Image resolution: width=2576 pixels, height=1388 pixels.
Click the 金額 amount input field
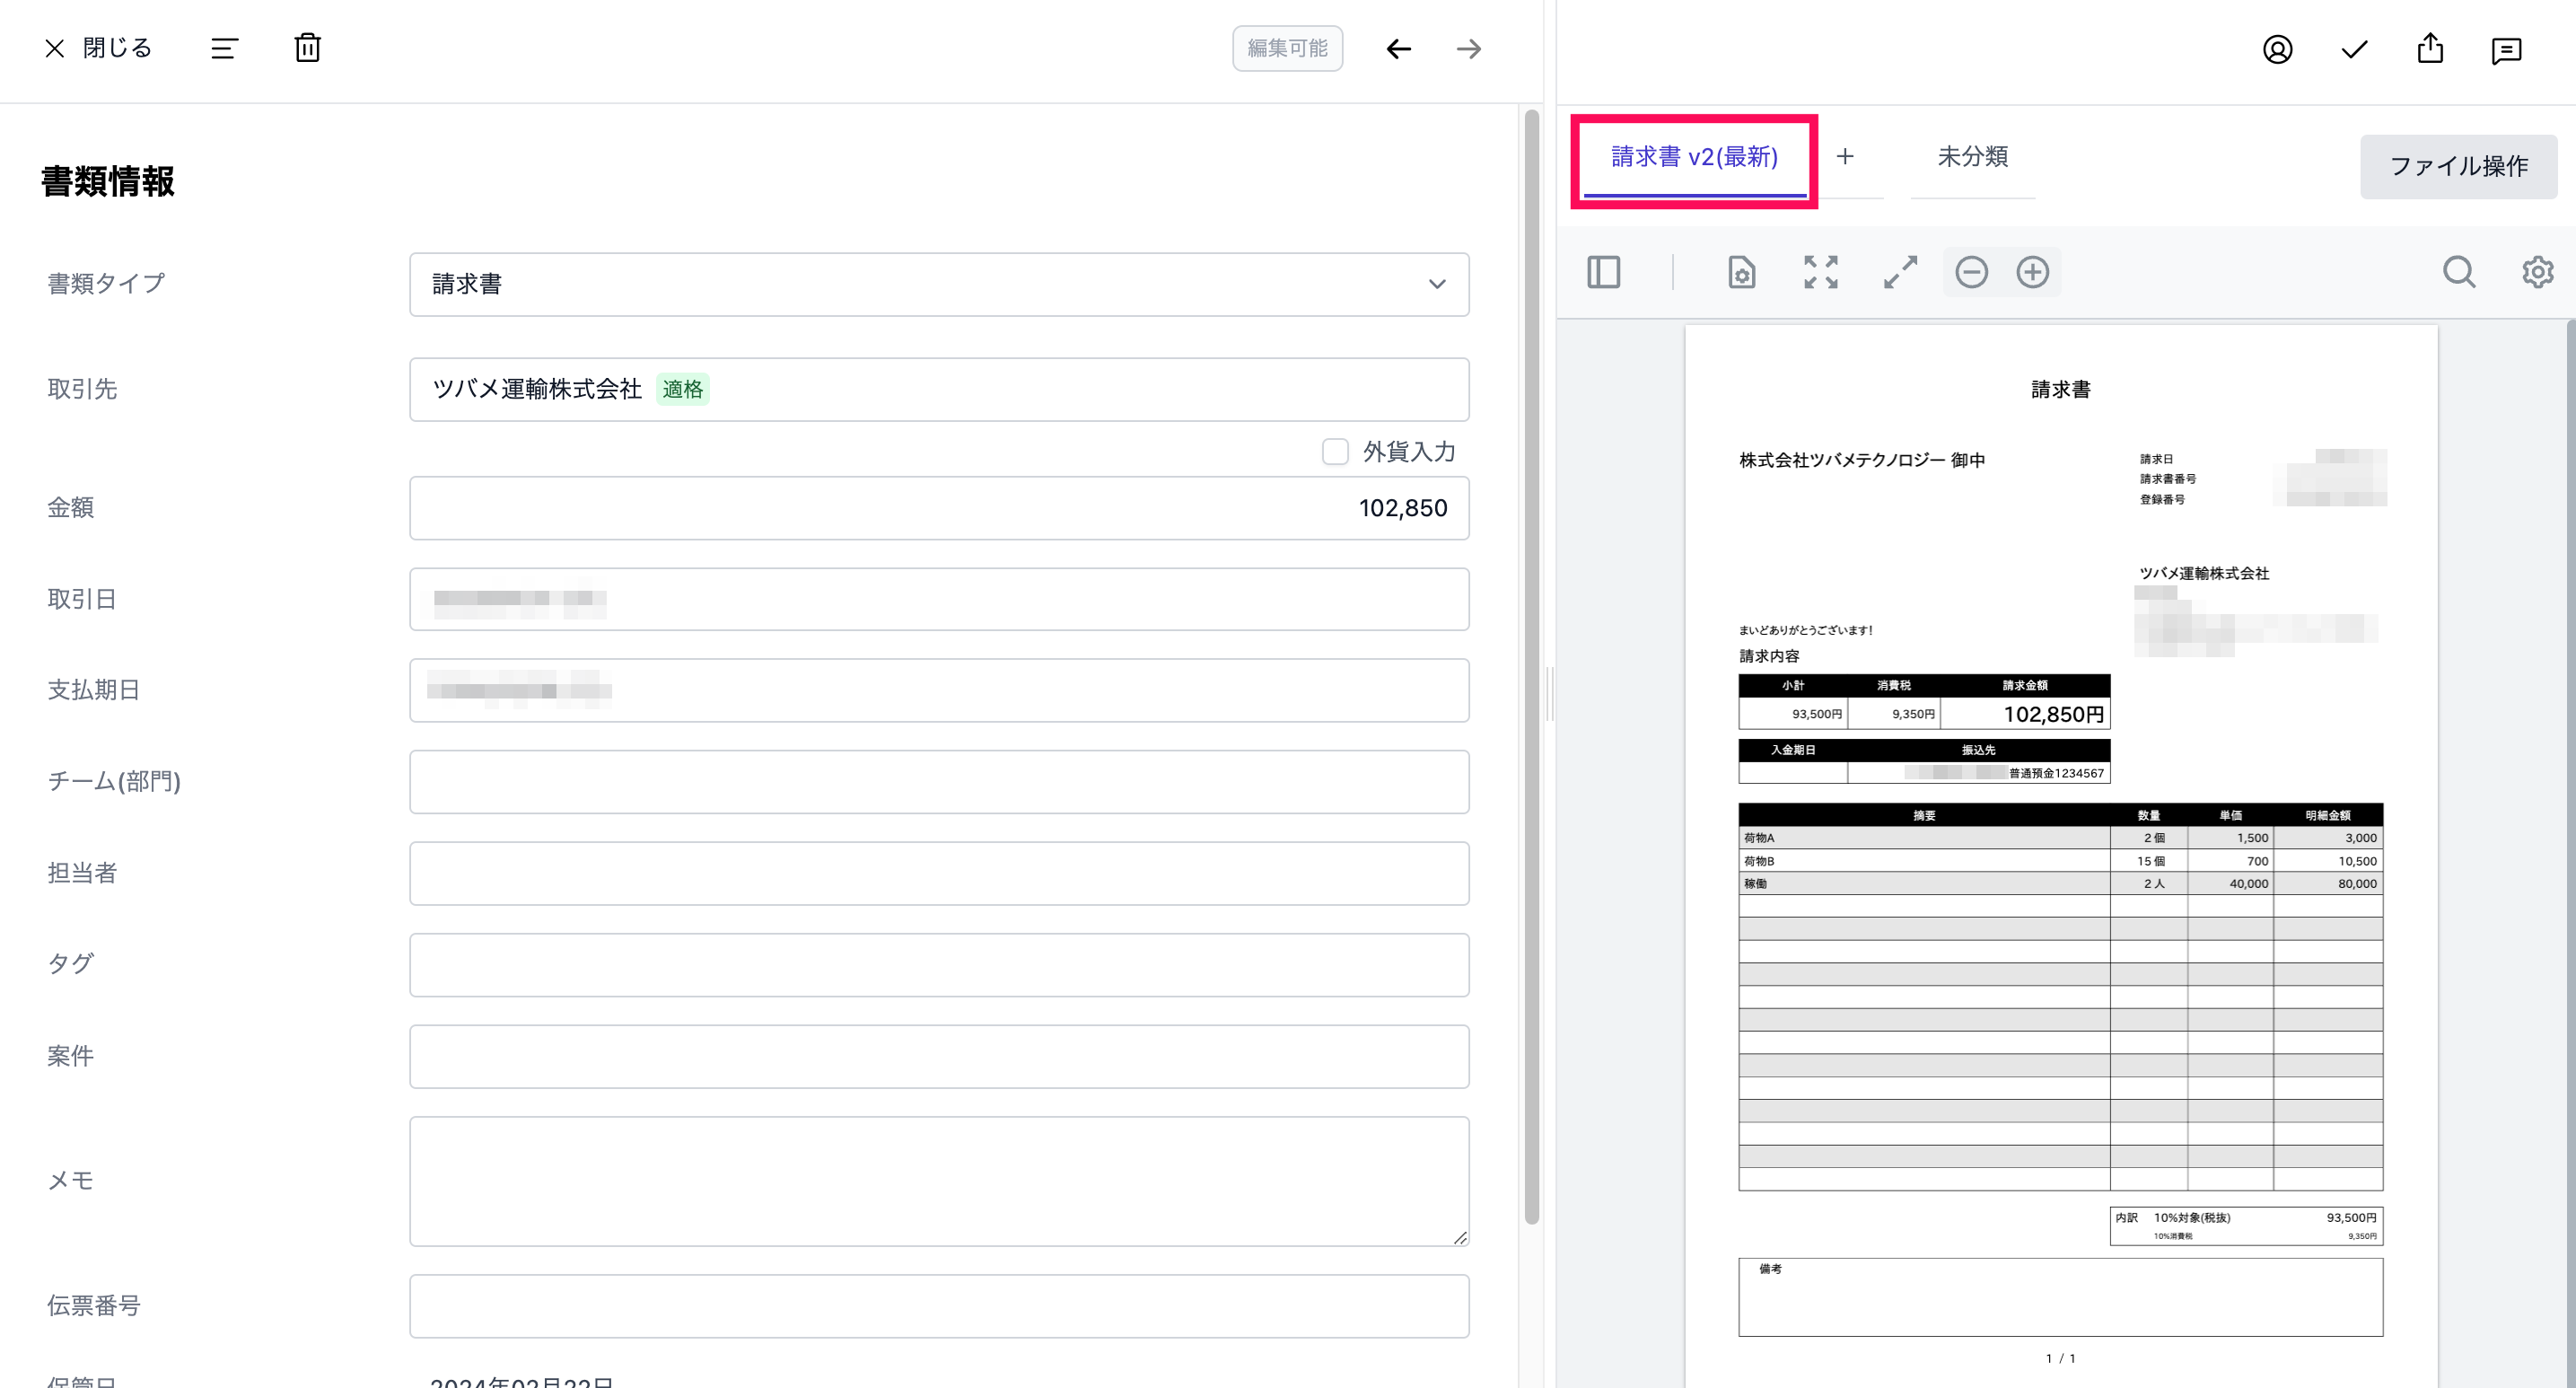938,508
